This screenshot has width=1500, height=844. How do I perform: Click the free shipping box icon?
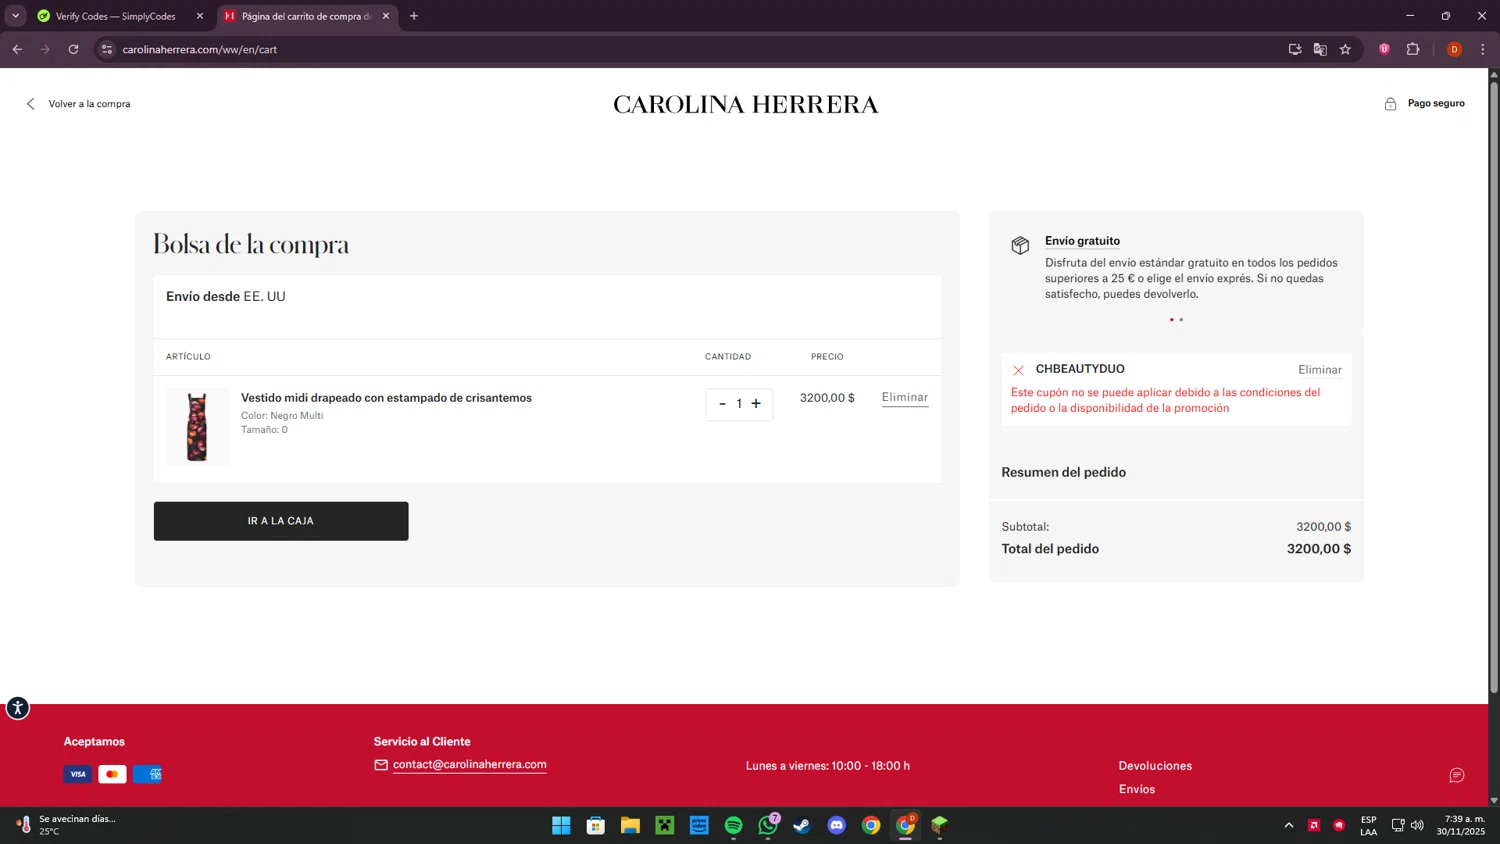click(x=1020, y=245)
